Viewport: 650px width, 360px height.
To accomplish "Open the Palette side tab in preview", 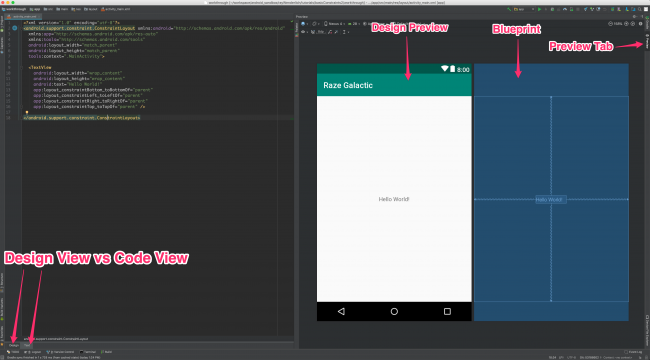I will point(296,27).
